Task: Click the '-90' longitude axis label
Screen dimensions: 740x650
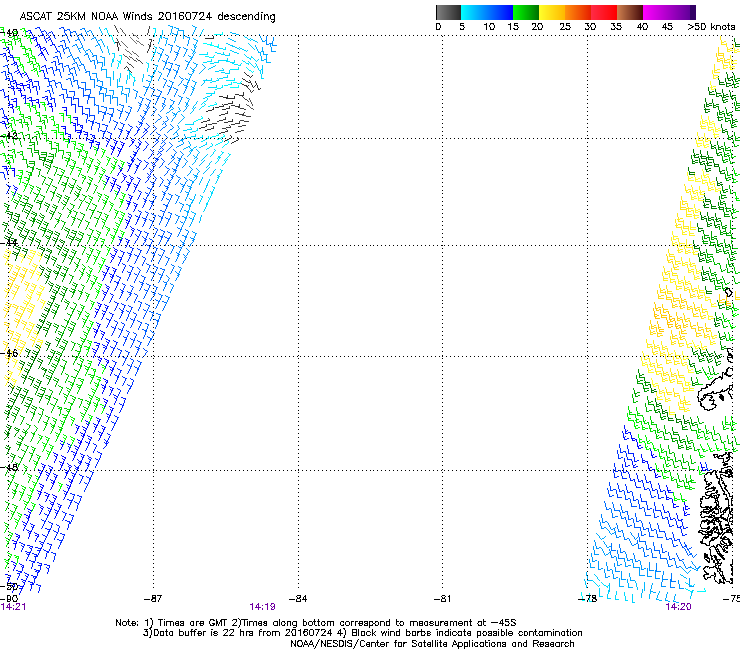Action: (x=9, y=599)
